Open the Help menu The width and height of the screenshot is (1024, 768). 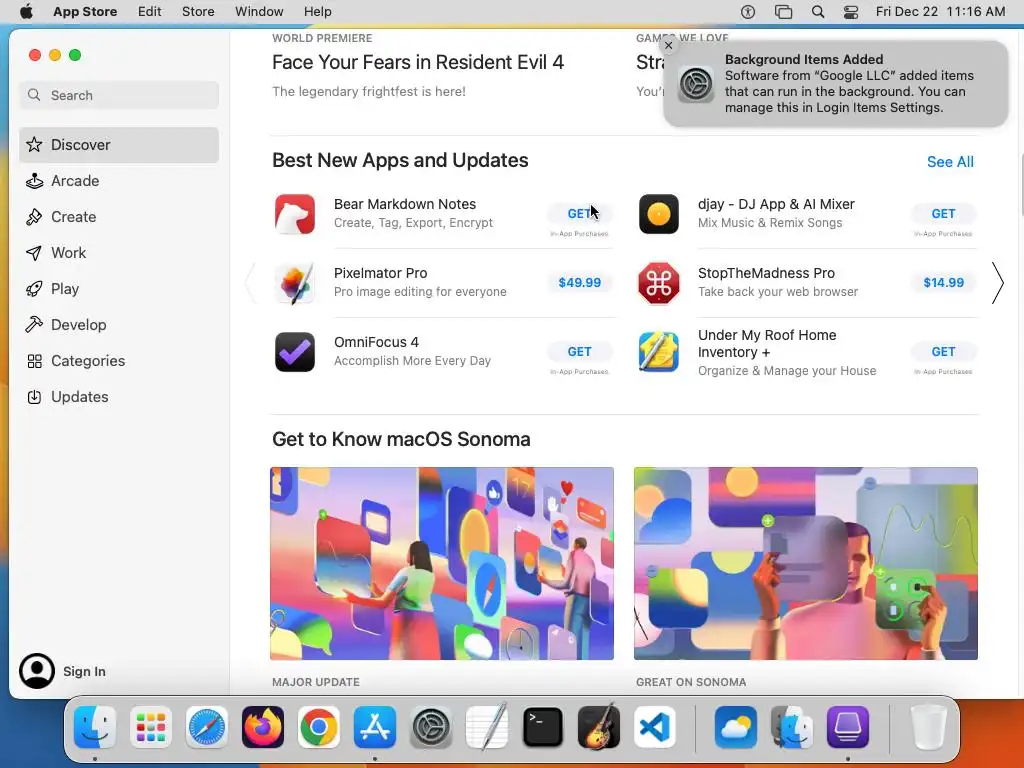[x=317, y=12]
